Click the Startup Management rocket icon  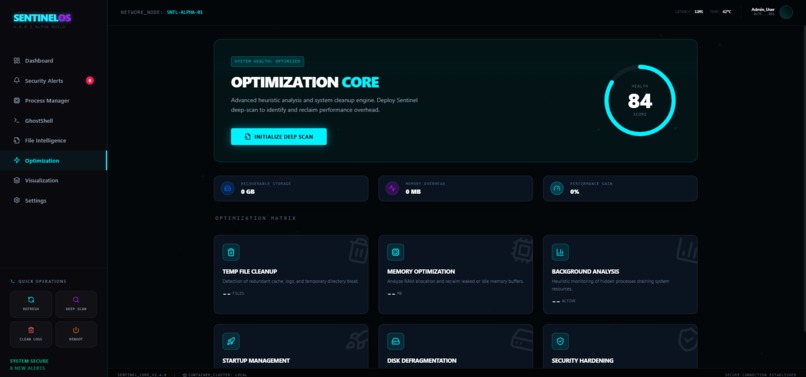coord(231,341)
